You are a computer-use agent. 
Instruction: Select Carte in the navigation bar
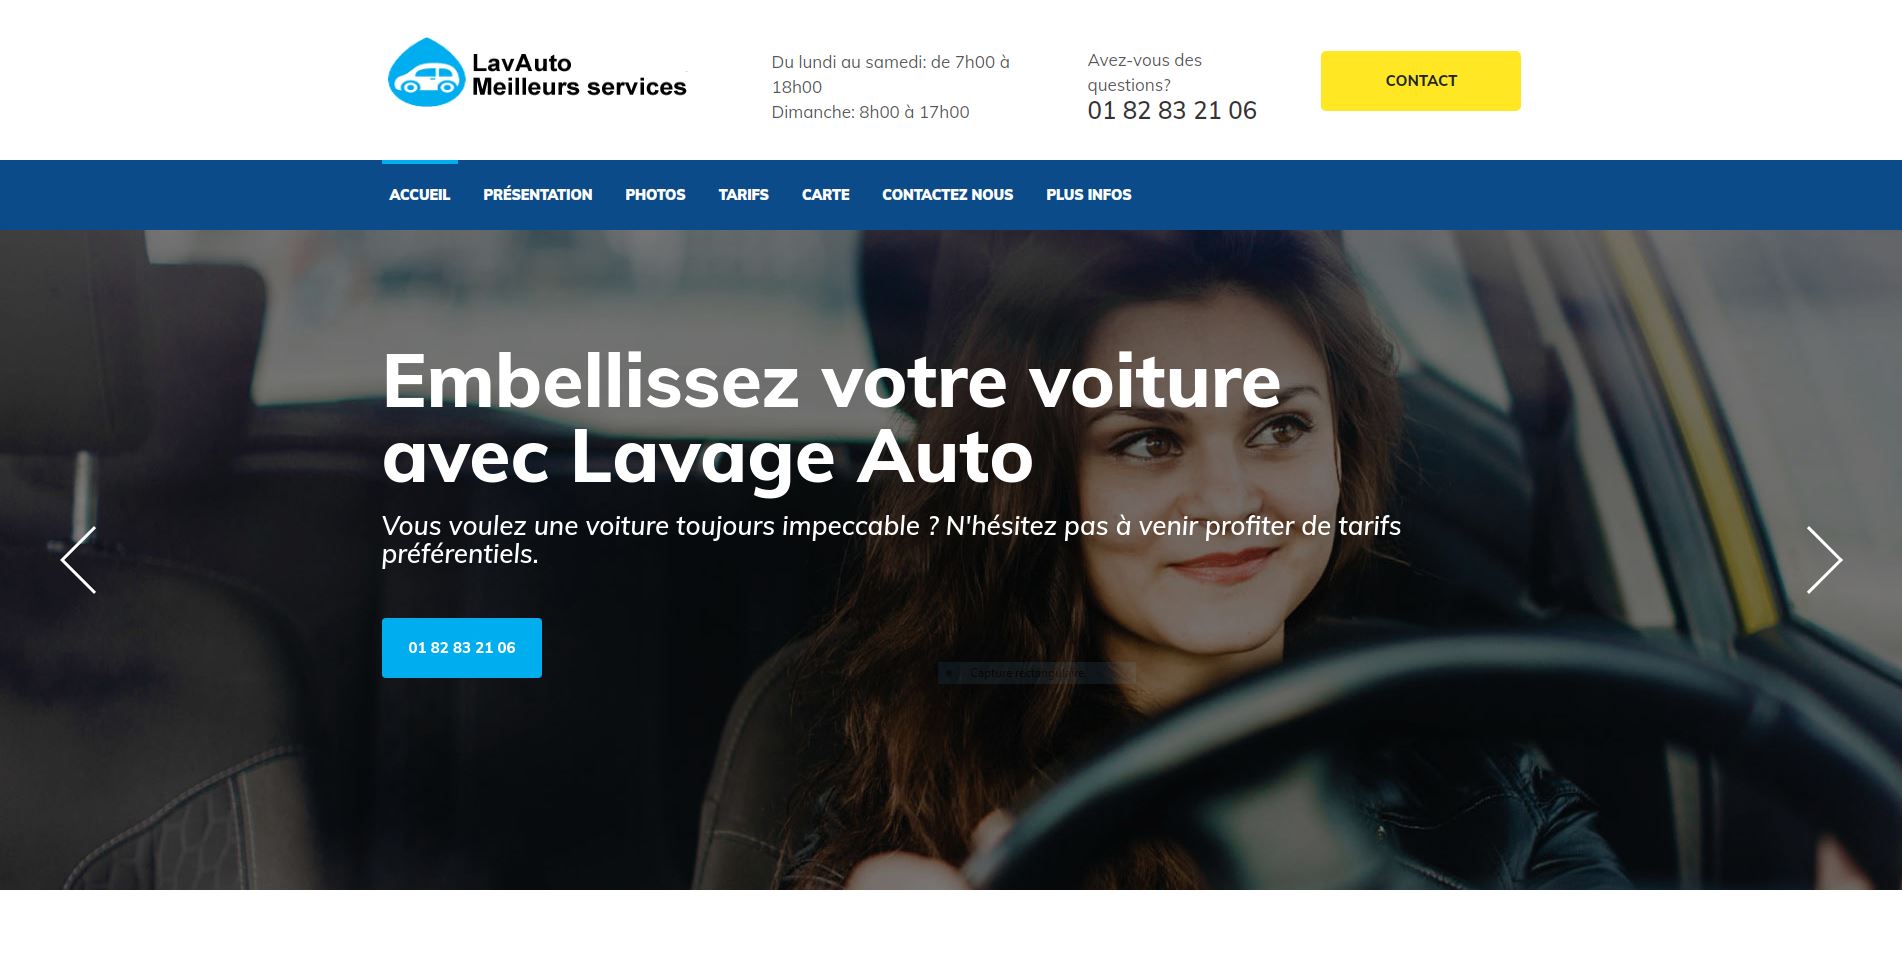pos(826,195)
